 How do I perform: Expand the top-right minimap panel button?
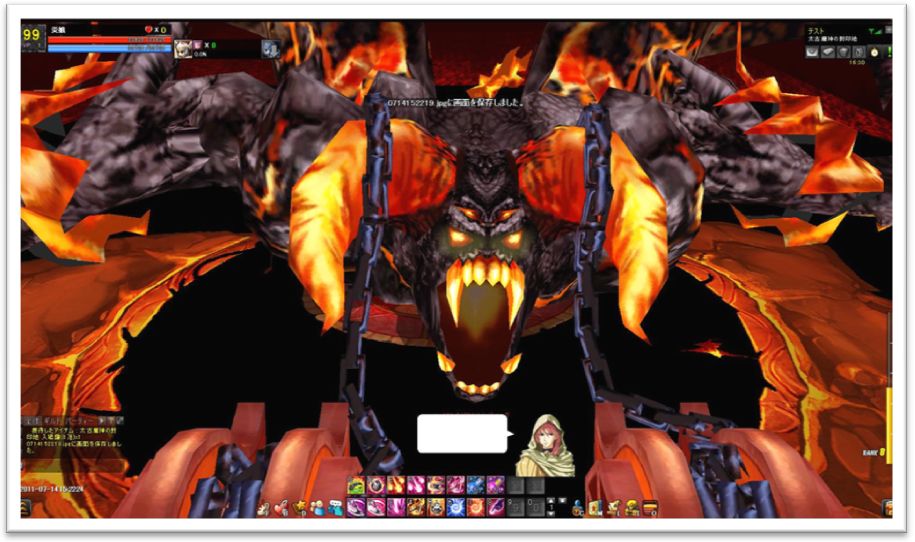[888, 30]
